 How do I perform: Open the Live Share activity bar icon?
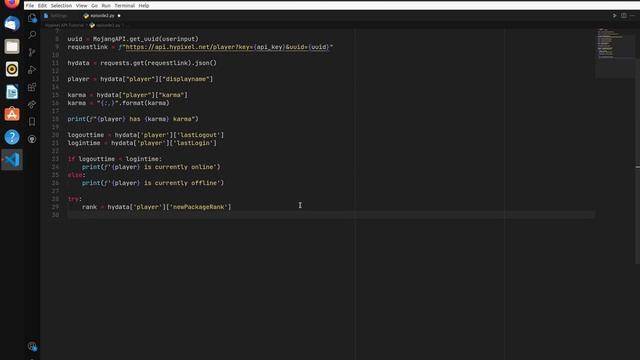tap(32, 104)
